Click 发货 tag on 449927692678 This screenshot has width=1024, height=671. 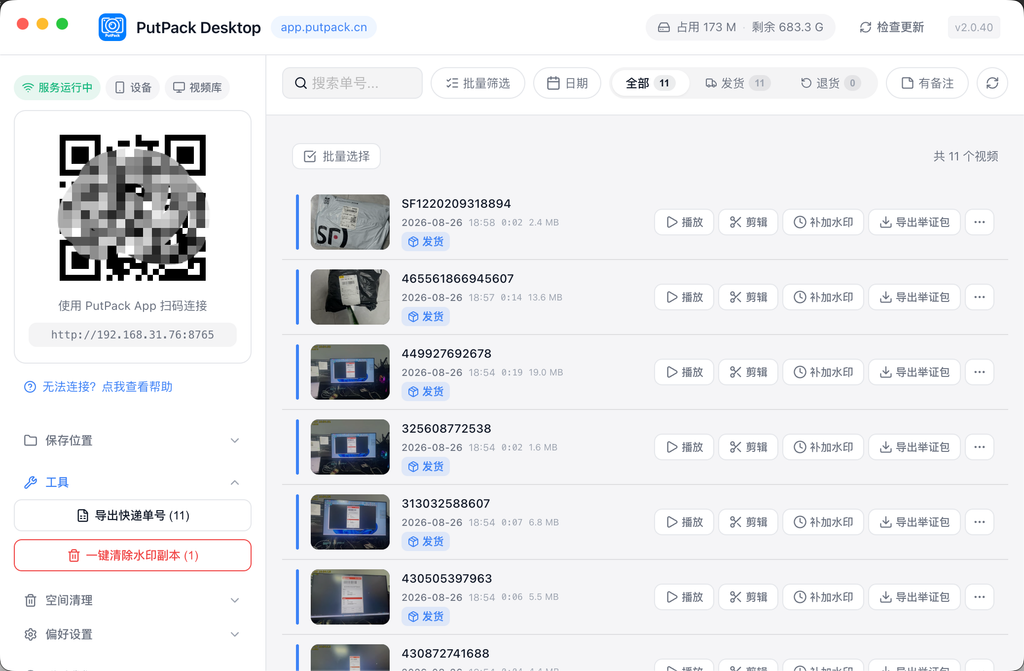(x=426, y=391)
